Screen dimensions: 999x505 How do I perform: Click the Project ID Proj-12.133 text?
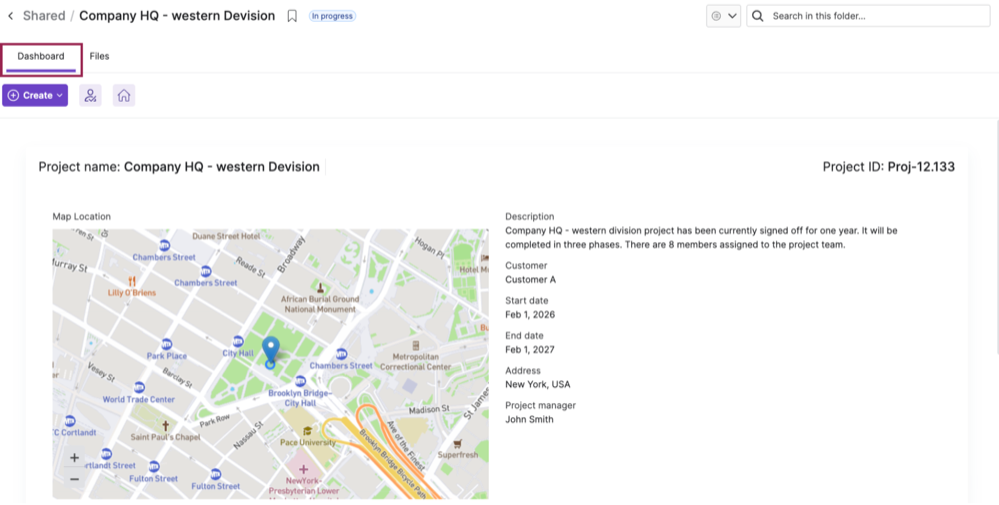point(921,167)
